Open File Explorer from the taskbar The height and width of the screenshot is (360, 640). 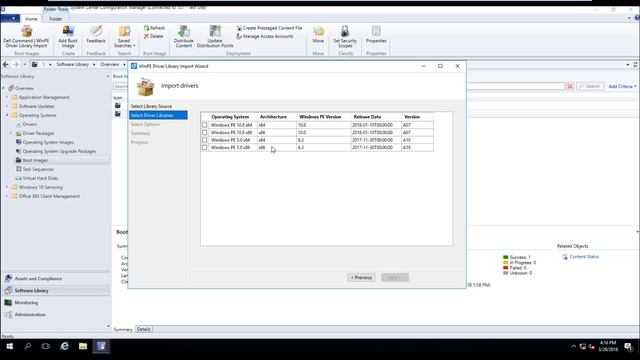83,347
